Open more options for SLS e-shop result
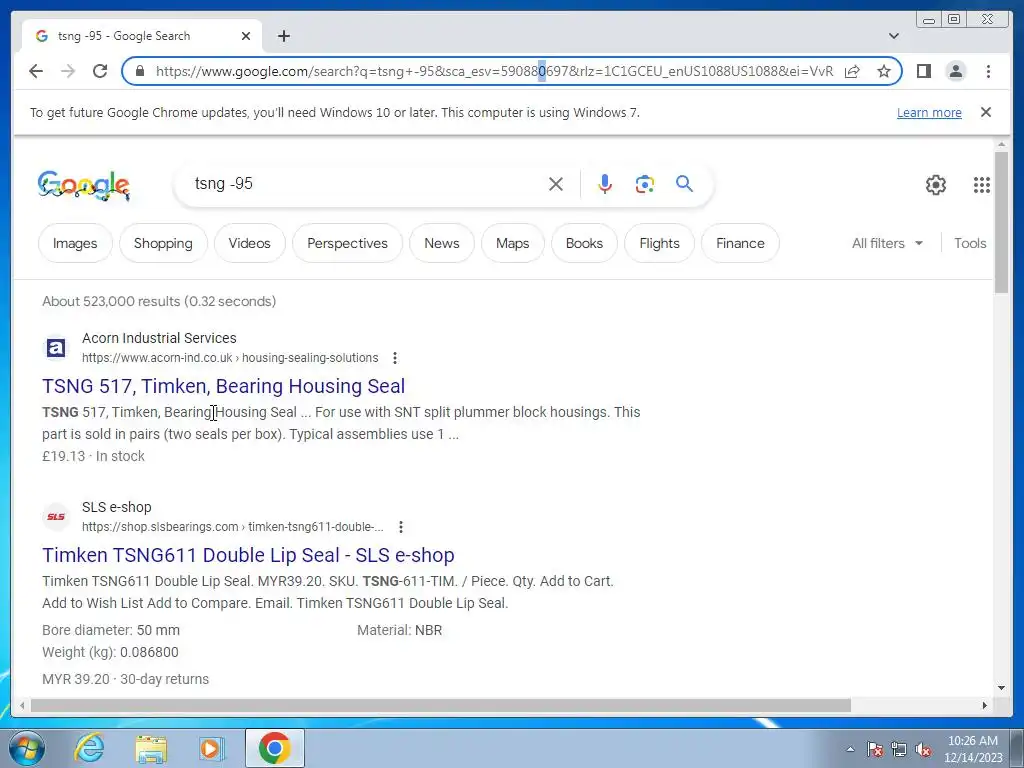 pyautogui.click(x=401, y=526)
